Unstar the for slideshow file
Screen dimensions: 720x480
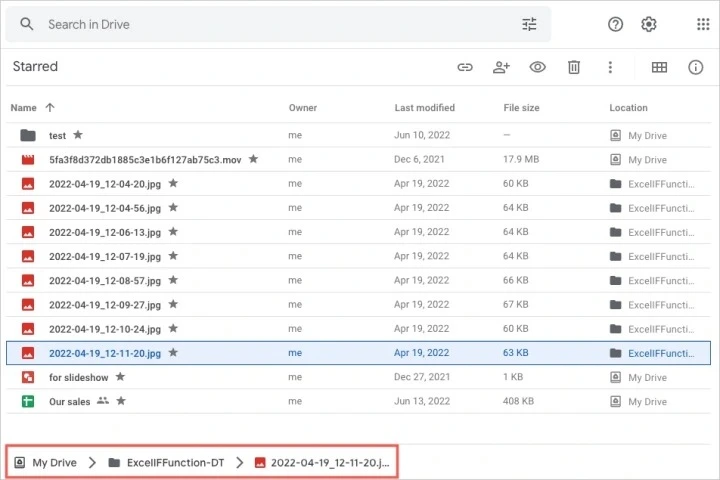tap(120, 377)
